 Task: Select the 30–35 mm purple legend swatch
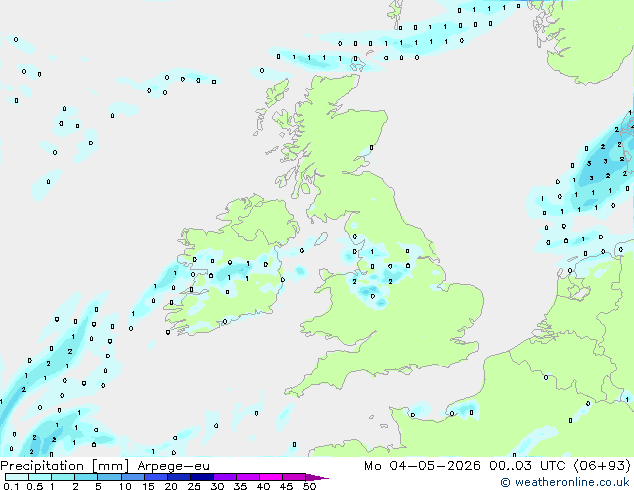coord(224,477)
